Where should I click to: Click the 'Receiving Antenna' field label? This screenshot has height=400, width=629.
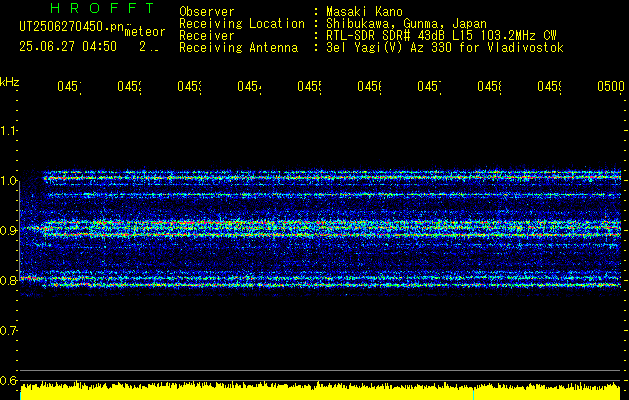[x=238, y=48]
